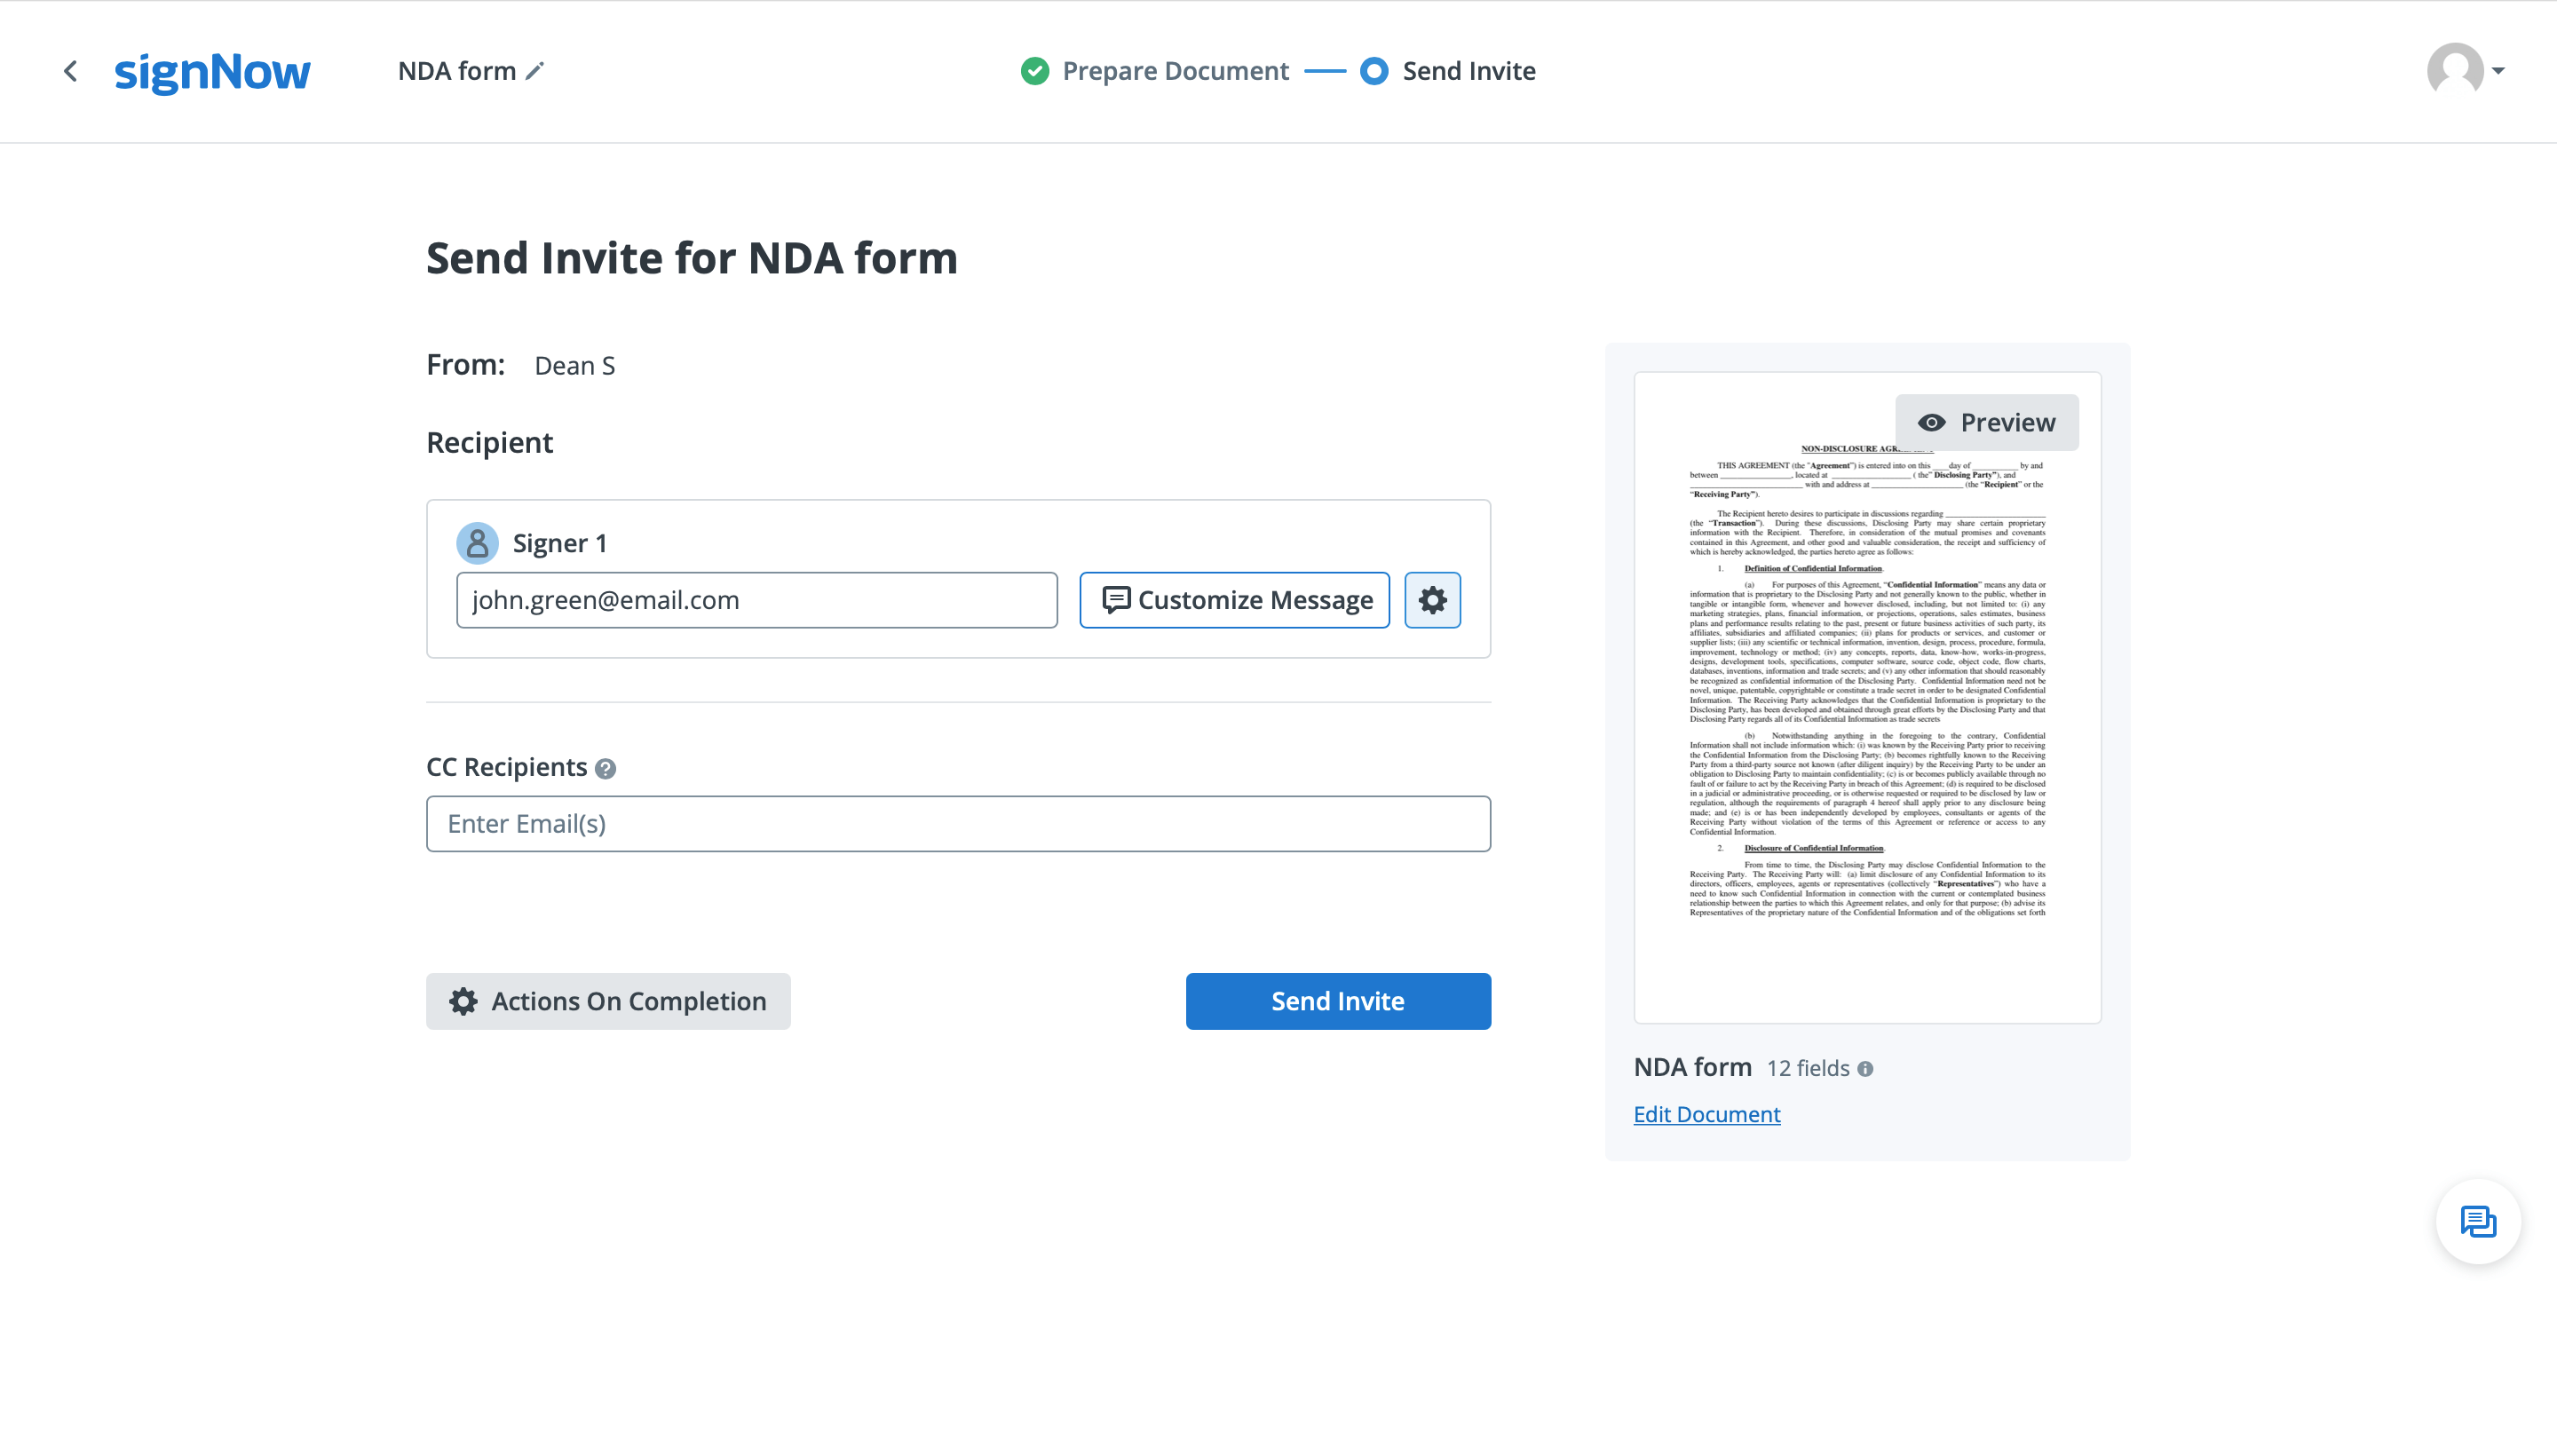Image resolution: width=2557 pixels, height=1456 pixels.
Task: Preview the NDA document
Action: [x=1986, y=423]
